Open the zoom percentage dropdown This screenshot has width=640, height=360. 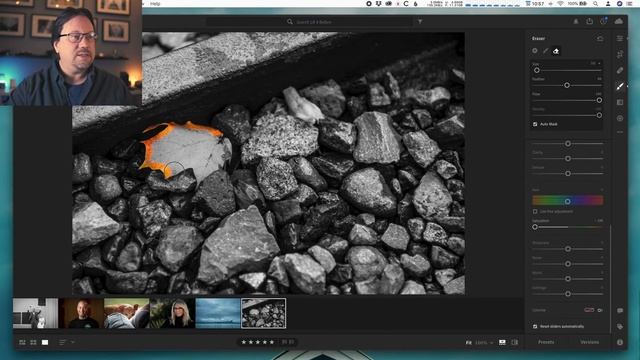(484, 342)
